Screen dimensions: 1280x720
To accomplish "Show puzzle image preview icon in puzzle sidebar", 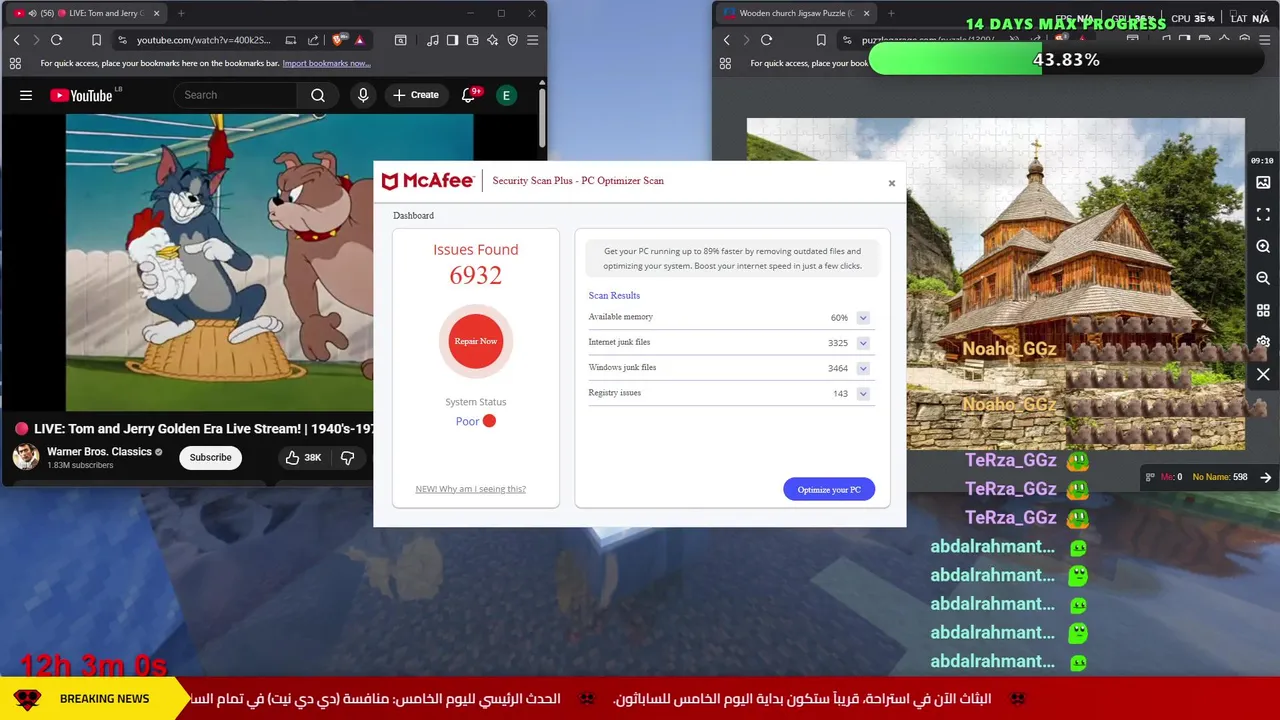I will point(1263,182).
